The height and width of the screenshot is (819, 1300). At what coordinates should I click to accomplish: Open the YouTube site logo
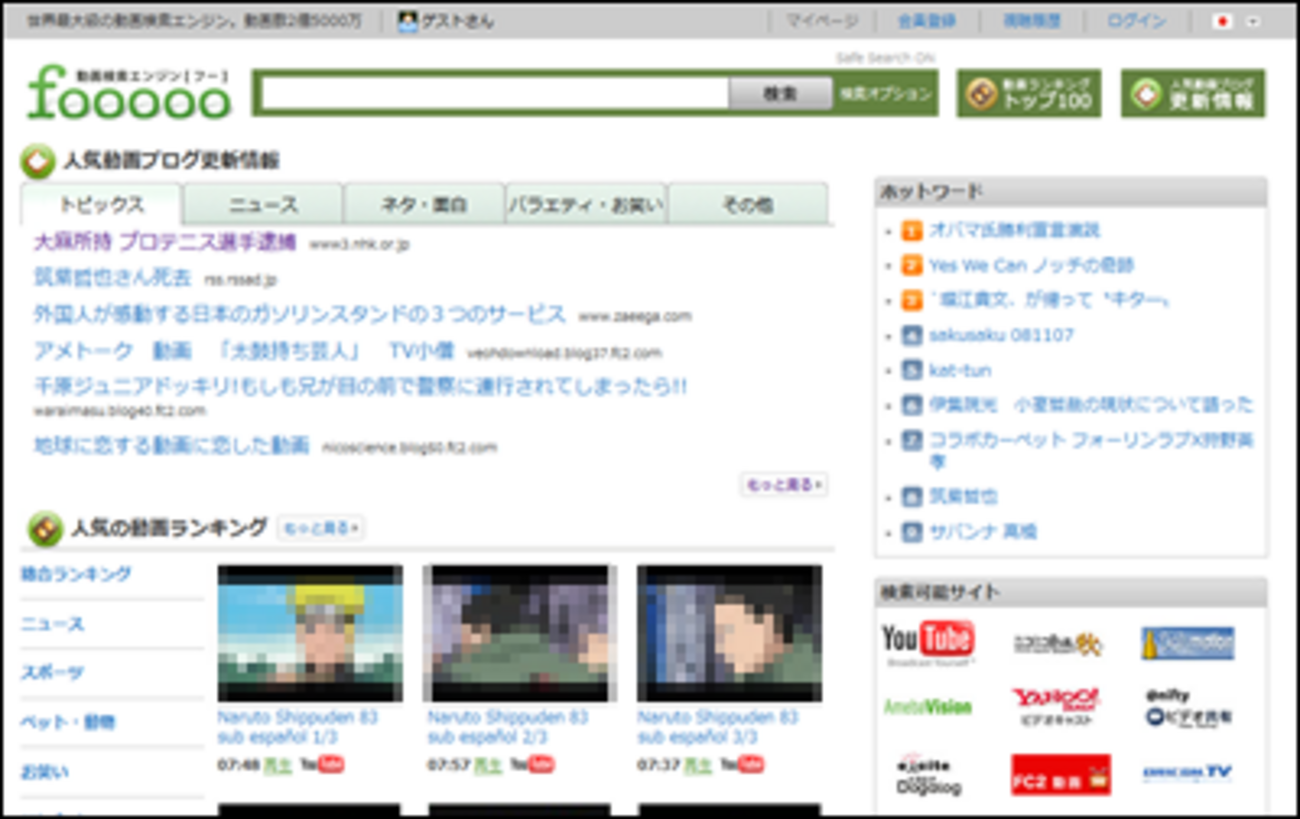(928, 643)
